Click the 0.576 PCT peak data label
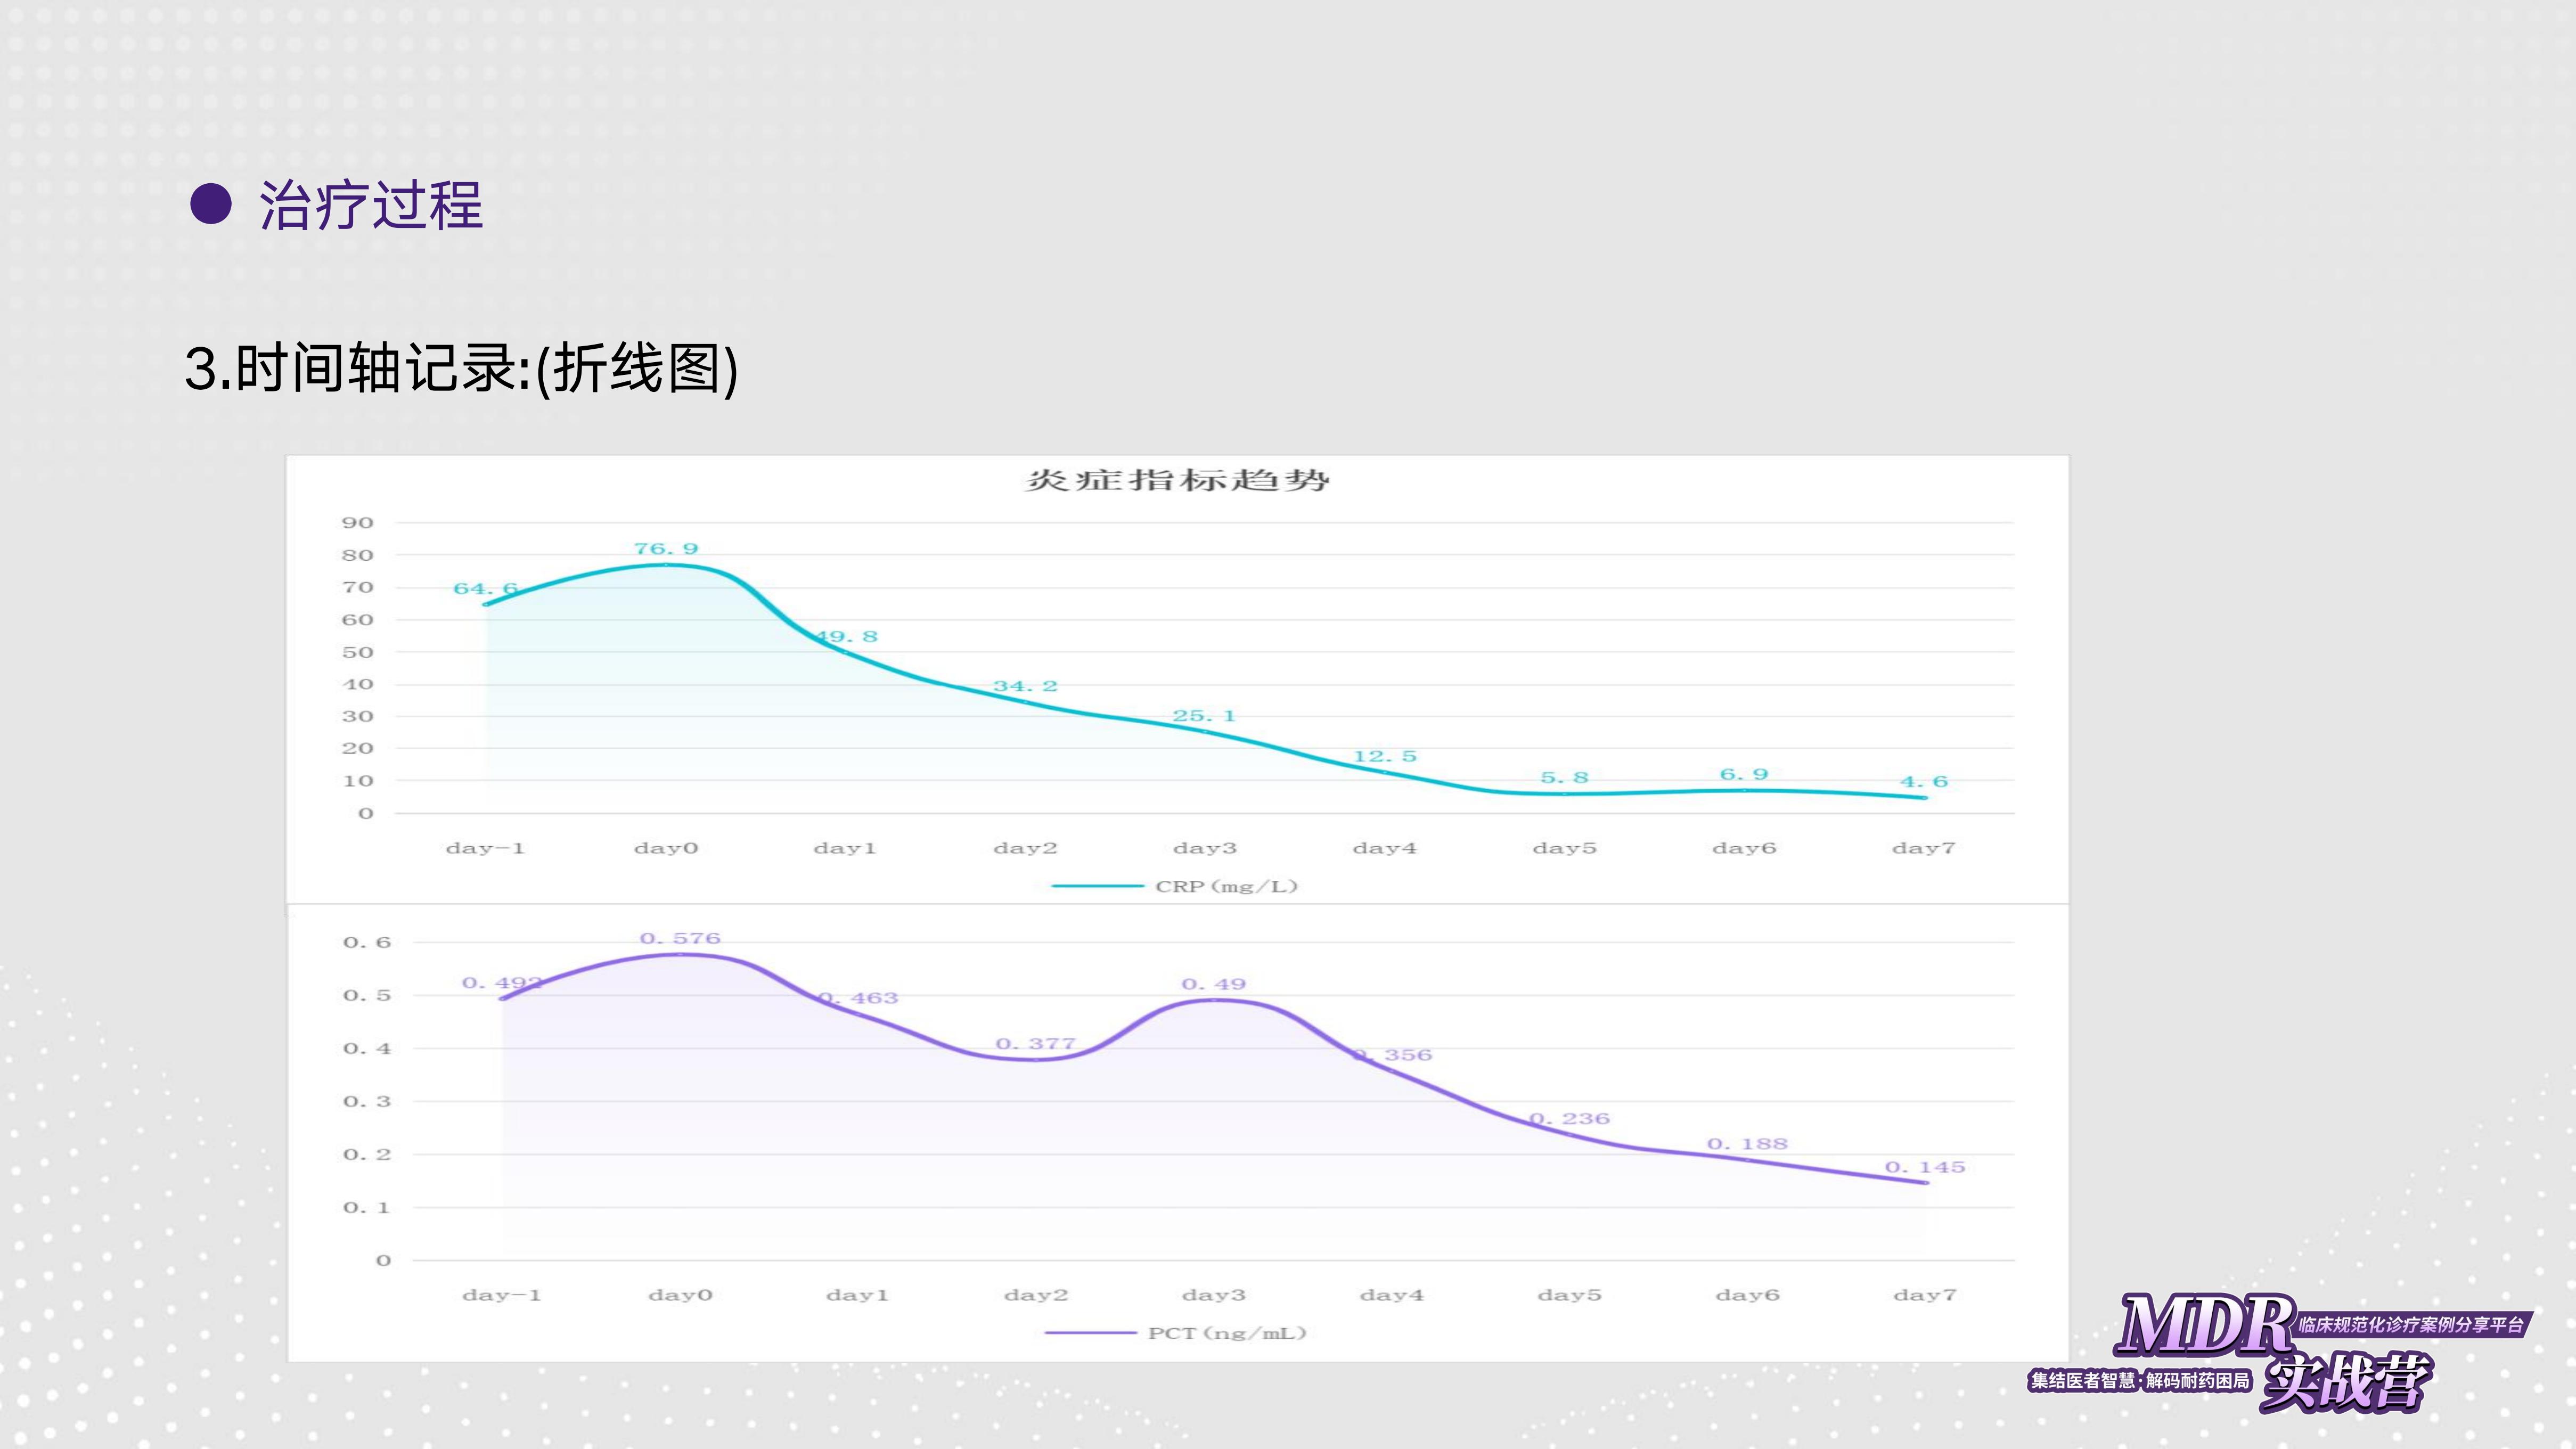 pos(680,938)
